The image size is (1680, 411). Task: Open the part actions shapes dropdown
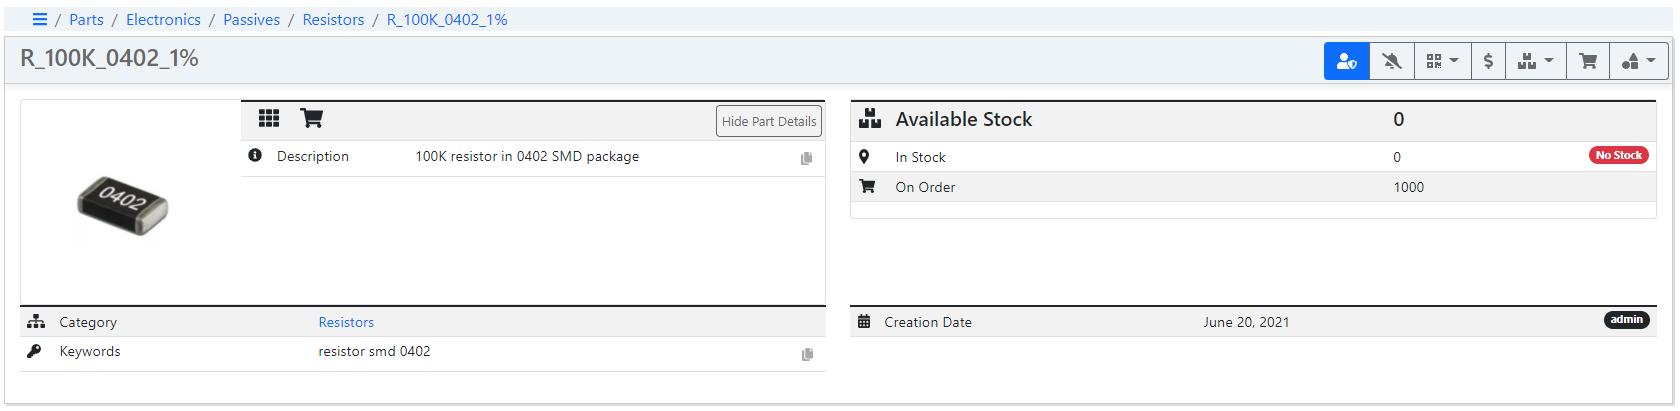click(1638, 61)
